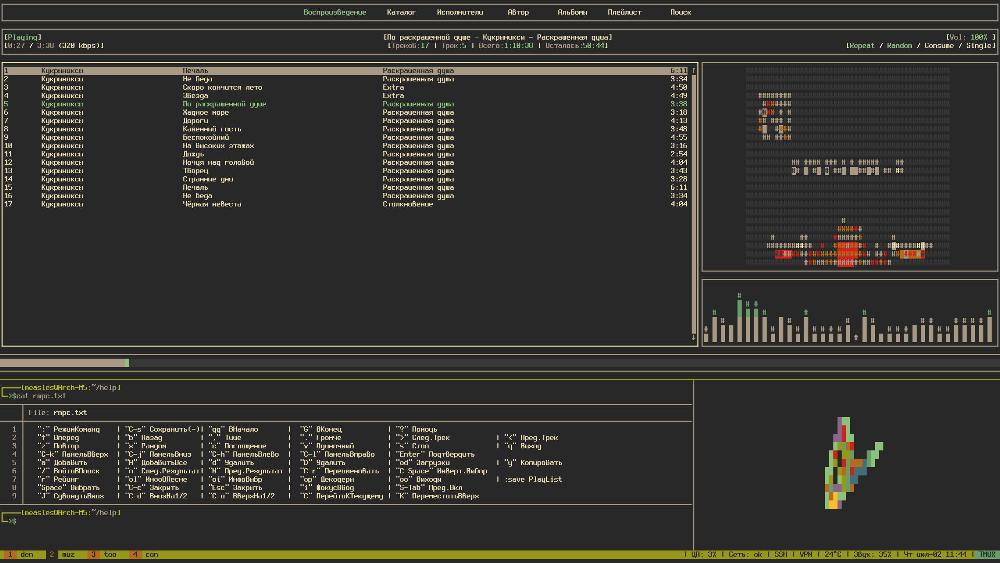Click the "y" Копировать entry
1000x563 pixels.
(533, 462)
